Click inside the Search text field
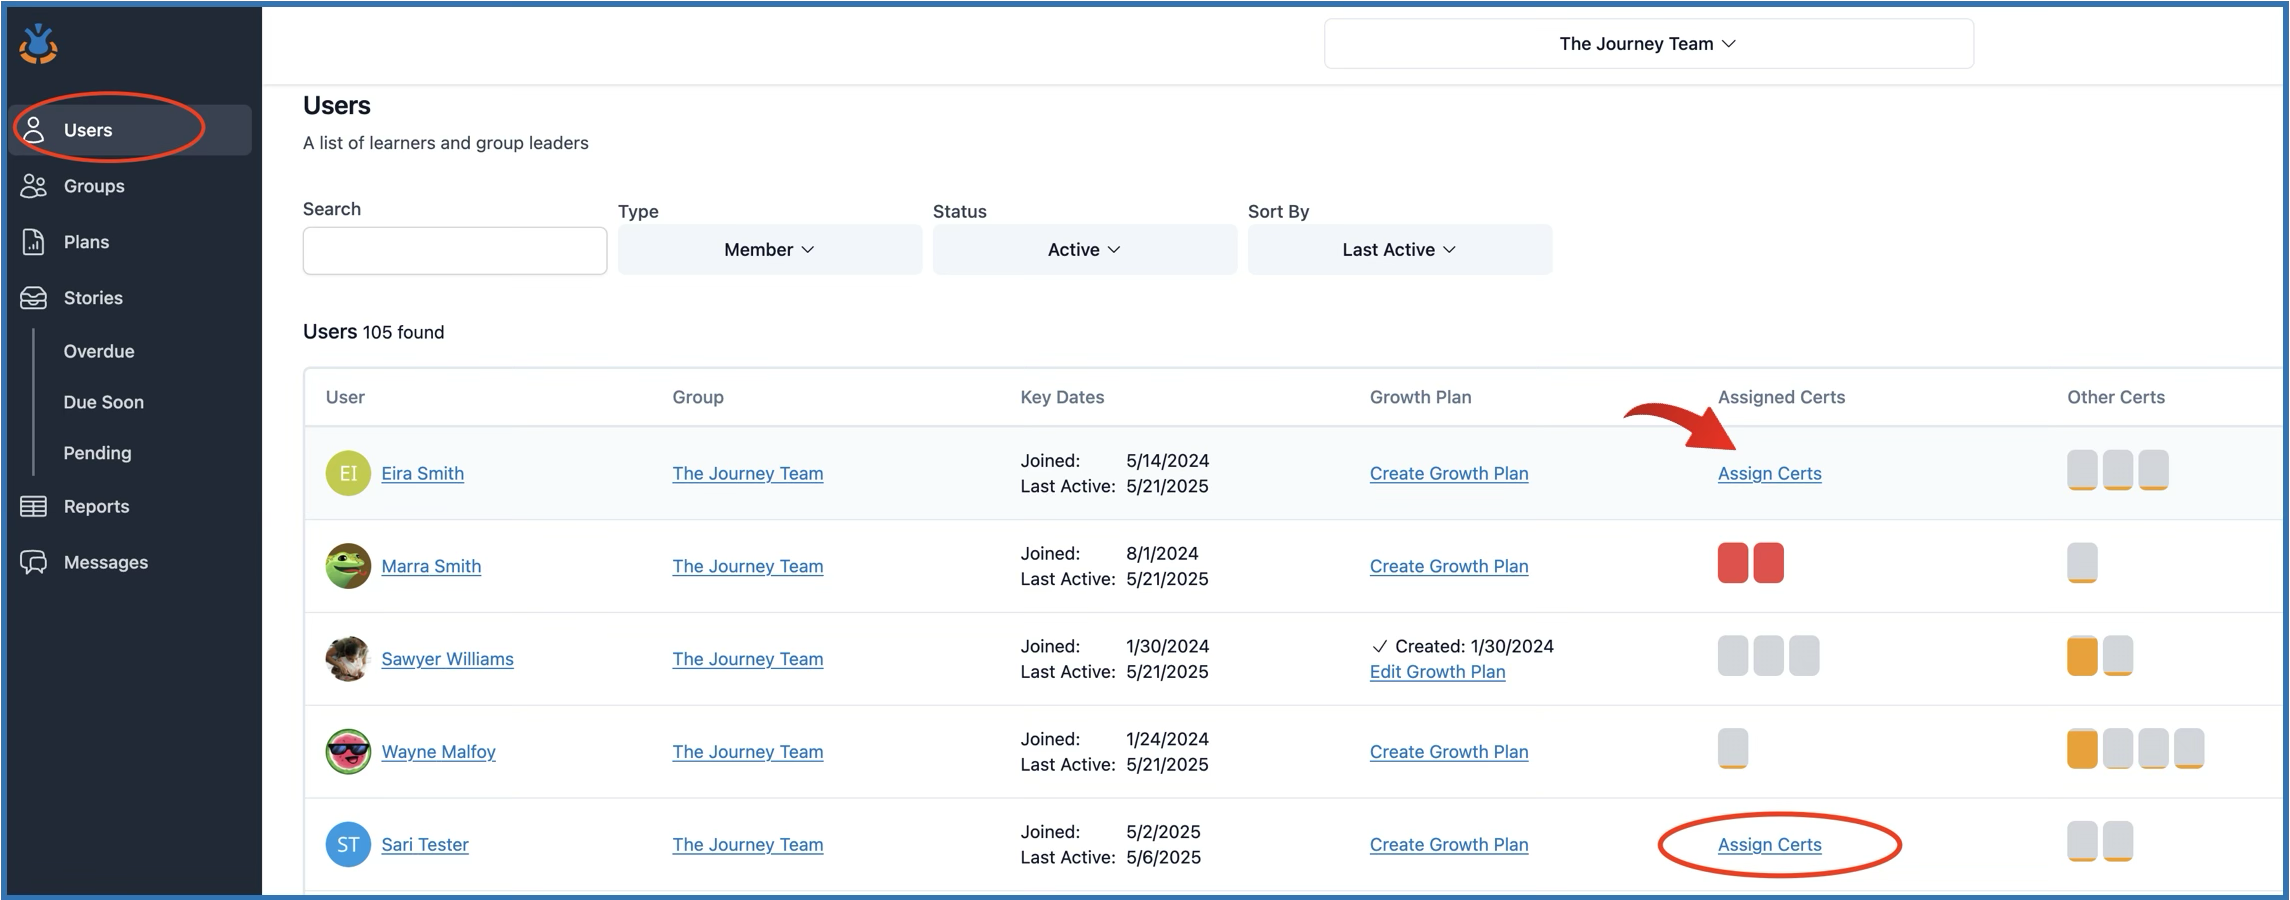 coord(455,251)
